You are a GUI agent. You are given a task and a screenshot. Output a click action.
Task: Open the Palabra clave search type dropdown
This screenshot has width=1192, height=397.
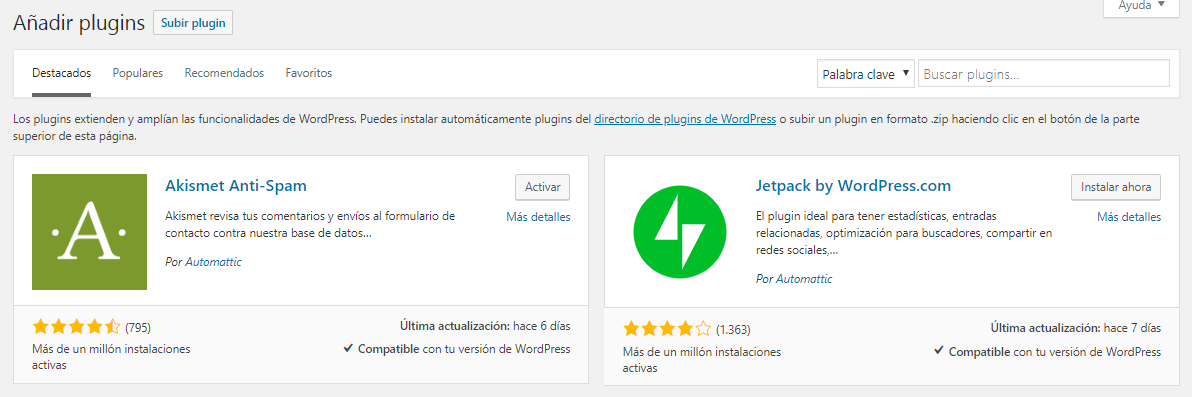pyautogui.click(x=866, y=74)
